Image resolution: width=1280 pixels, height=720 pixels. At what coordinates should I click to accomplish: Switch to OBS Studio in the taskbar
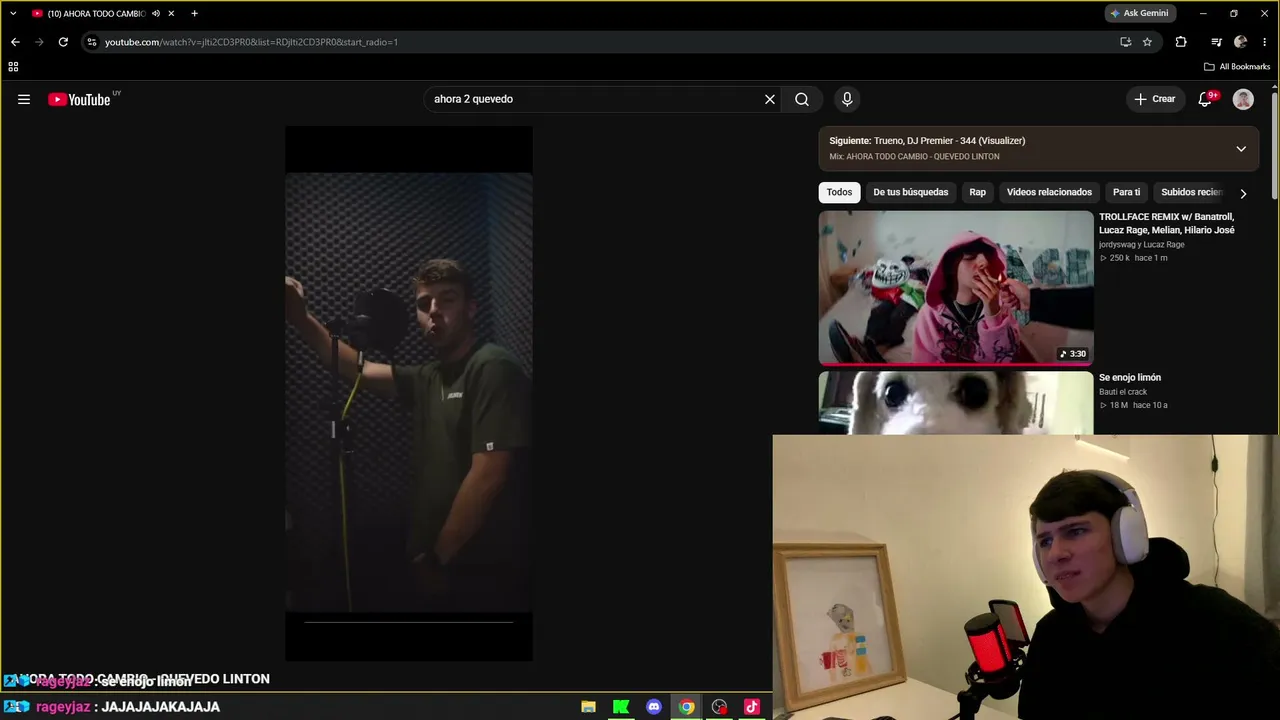[x=719, y=707]
